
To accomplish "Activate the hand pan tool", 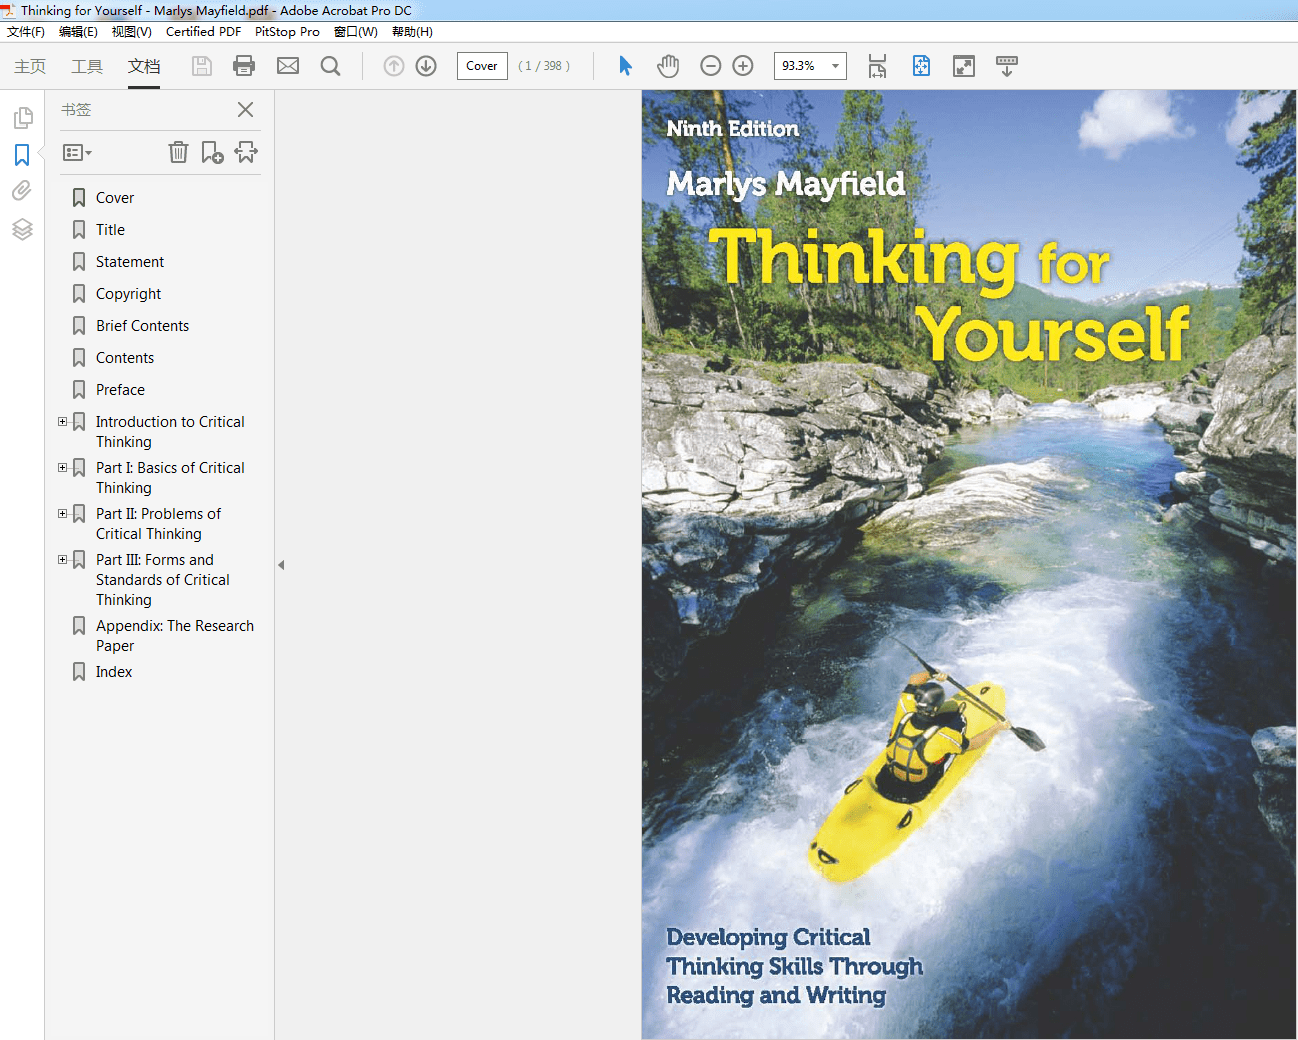I will (668, 66).
